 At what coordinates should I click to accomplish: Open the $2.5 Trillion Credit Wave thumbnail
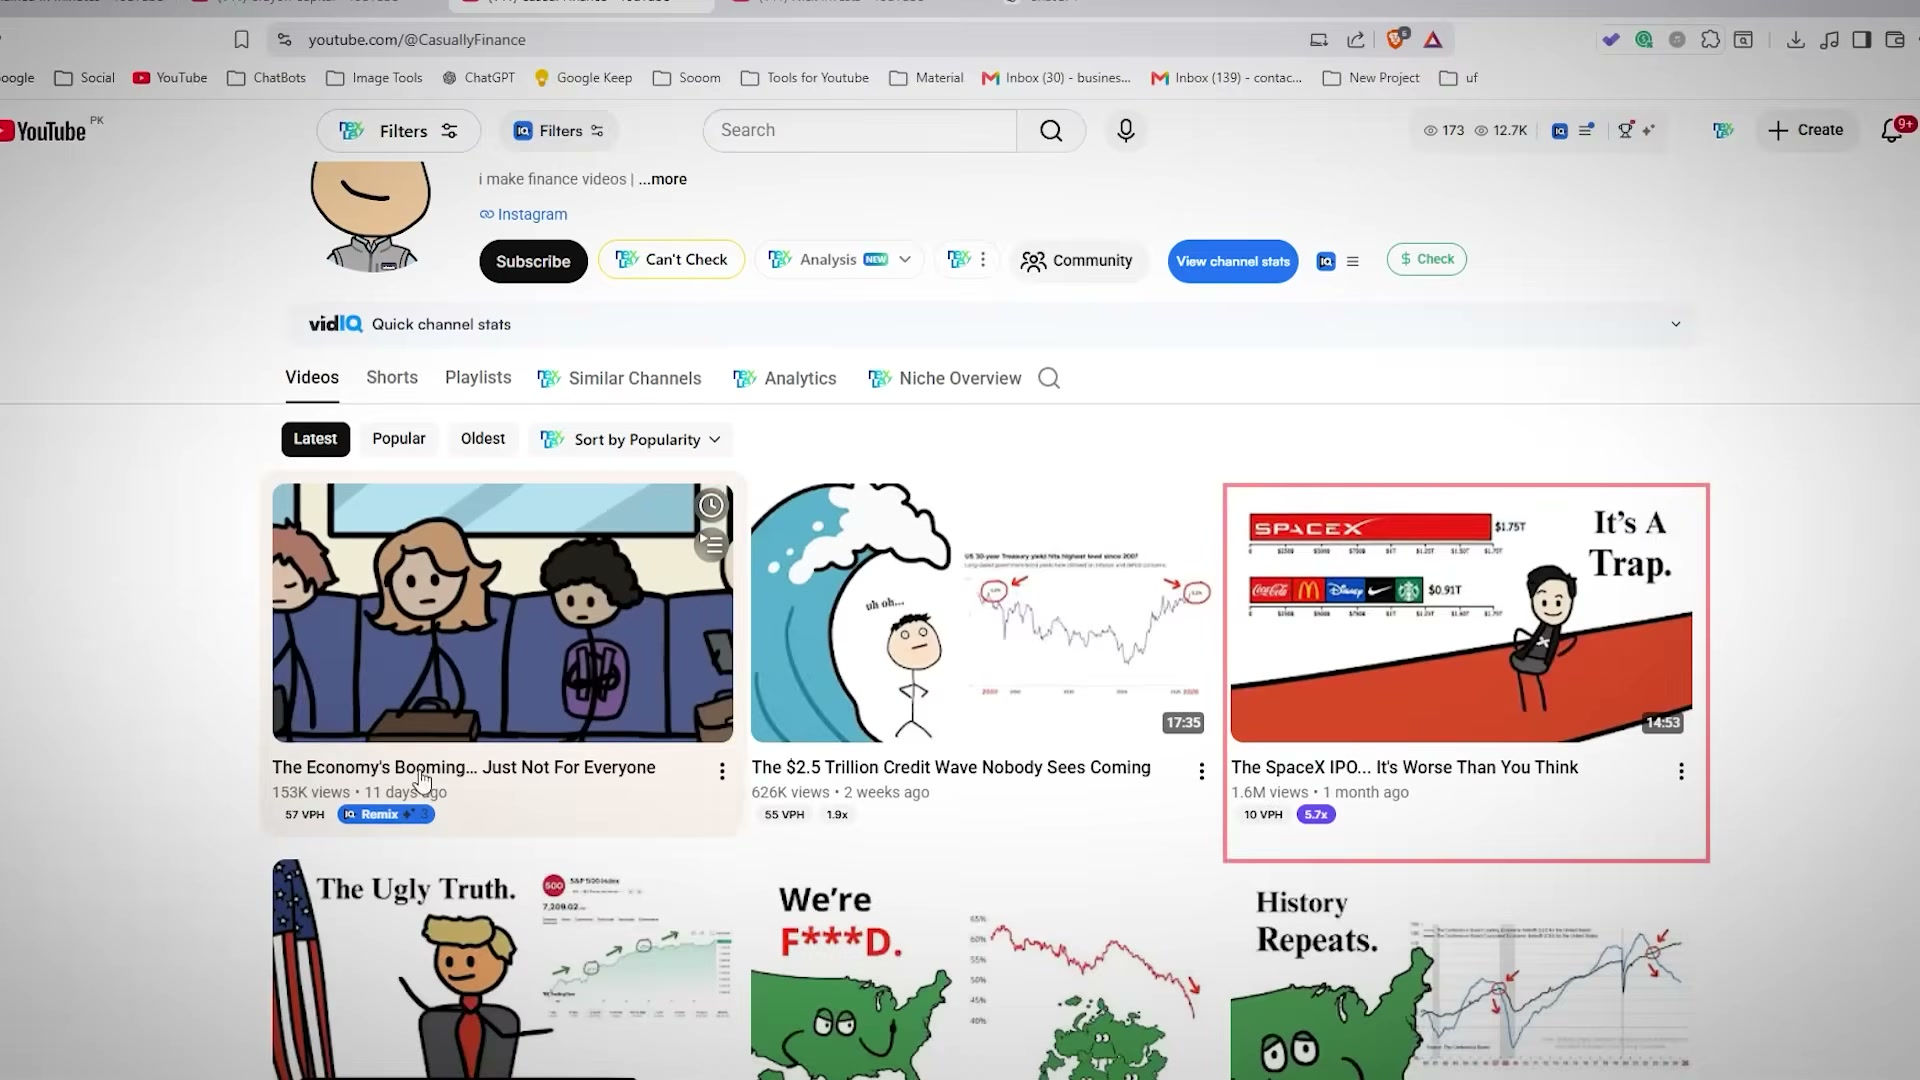click(x=981, y=614)
